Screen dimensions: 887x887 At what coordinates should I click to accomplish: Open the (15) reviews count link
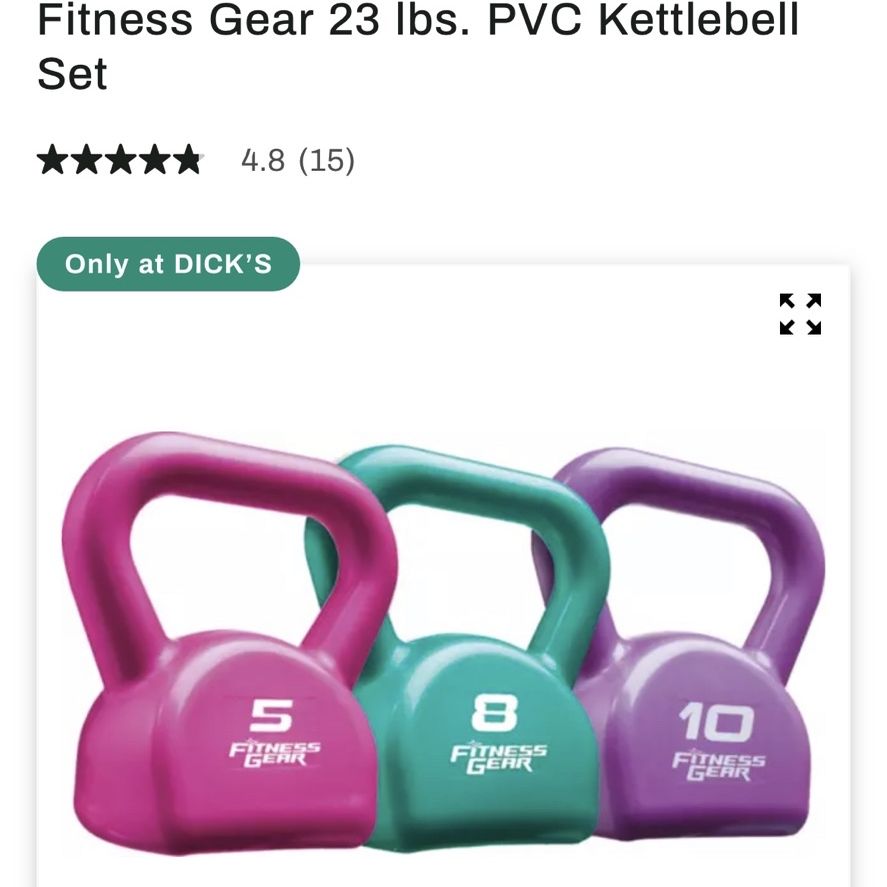pos(326,160)
